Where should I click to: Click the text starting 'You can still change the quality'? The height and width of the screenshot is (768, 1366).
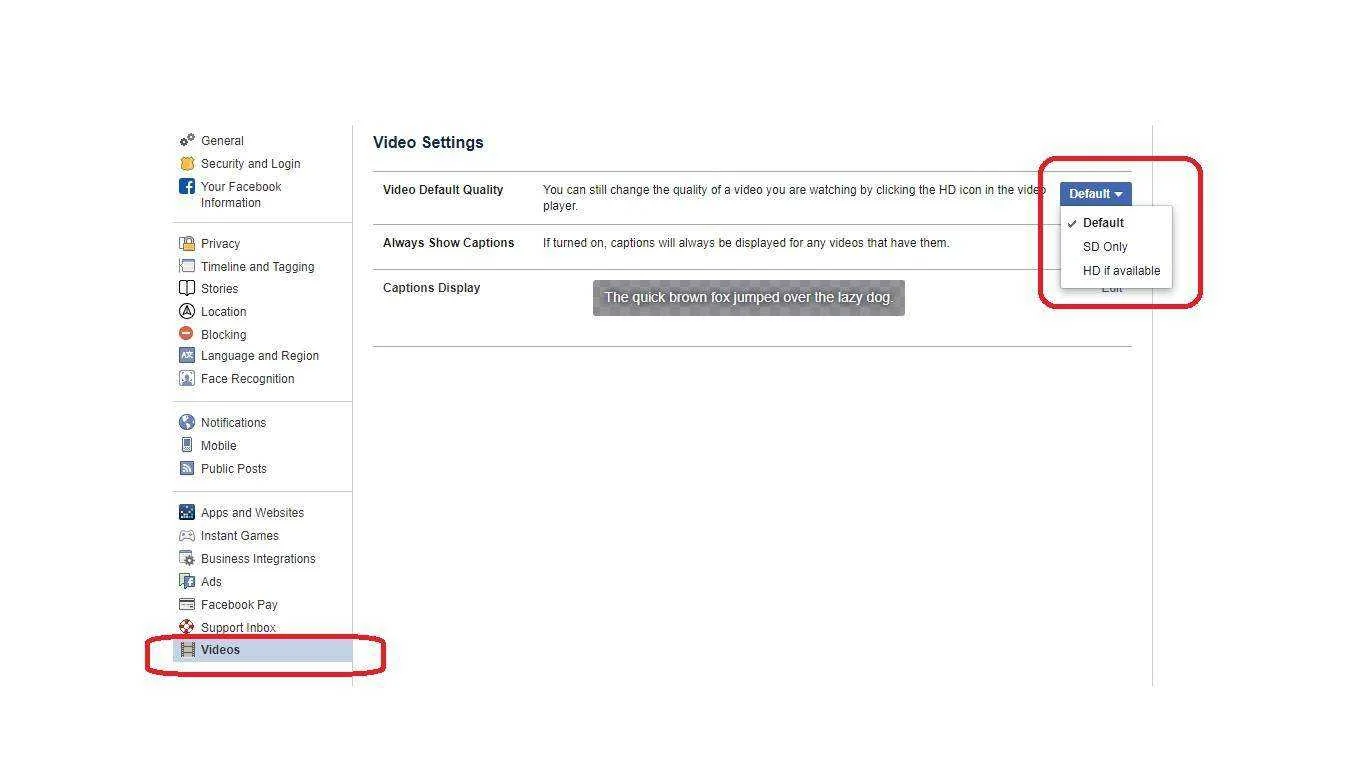point(794,198)
